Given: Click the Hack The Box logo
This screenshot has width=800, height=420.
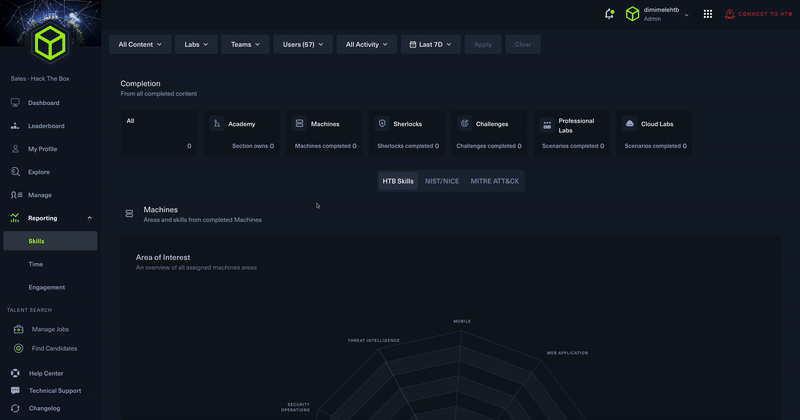Looking at the screenshot, I should 50,43.
